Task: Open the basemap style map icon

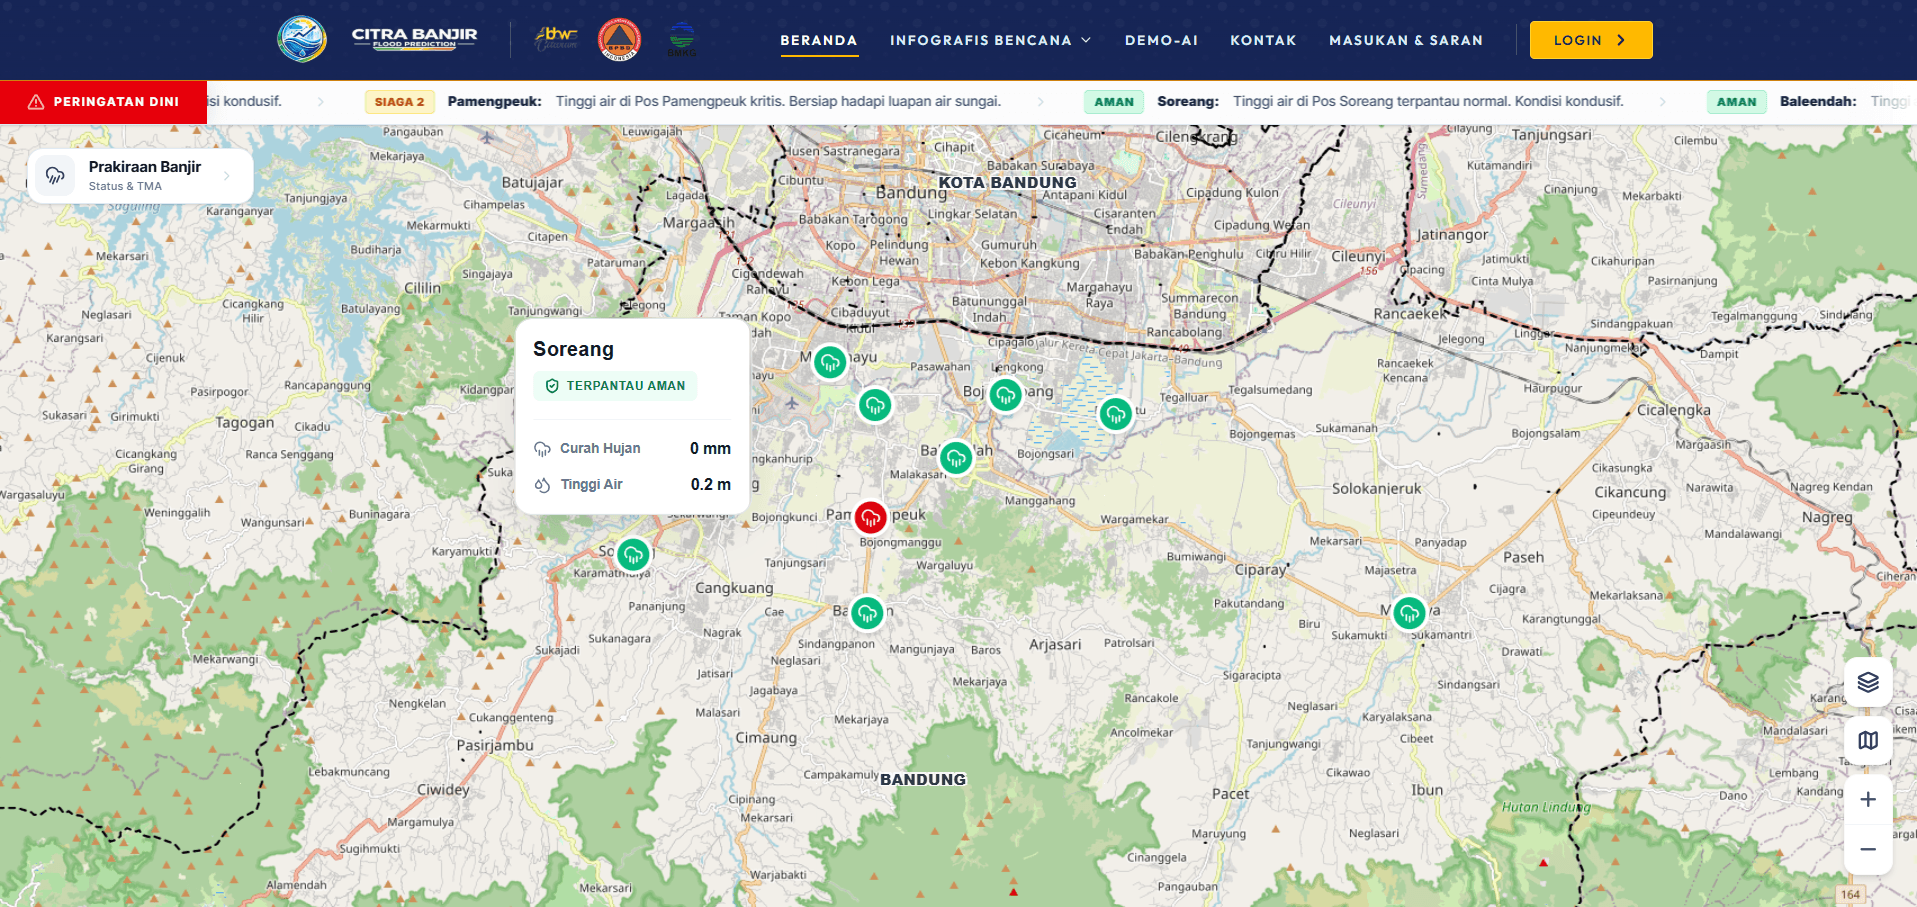Action: point(1868,741)
